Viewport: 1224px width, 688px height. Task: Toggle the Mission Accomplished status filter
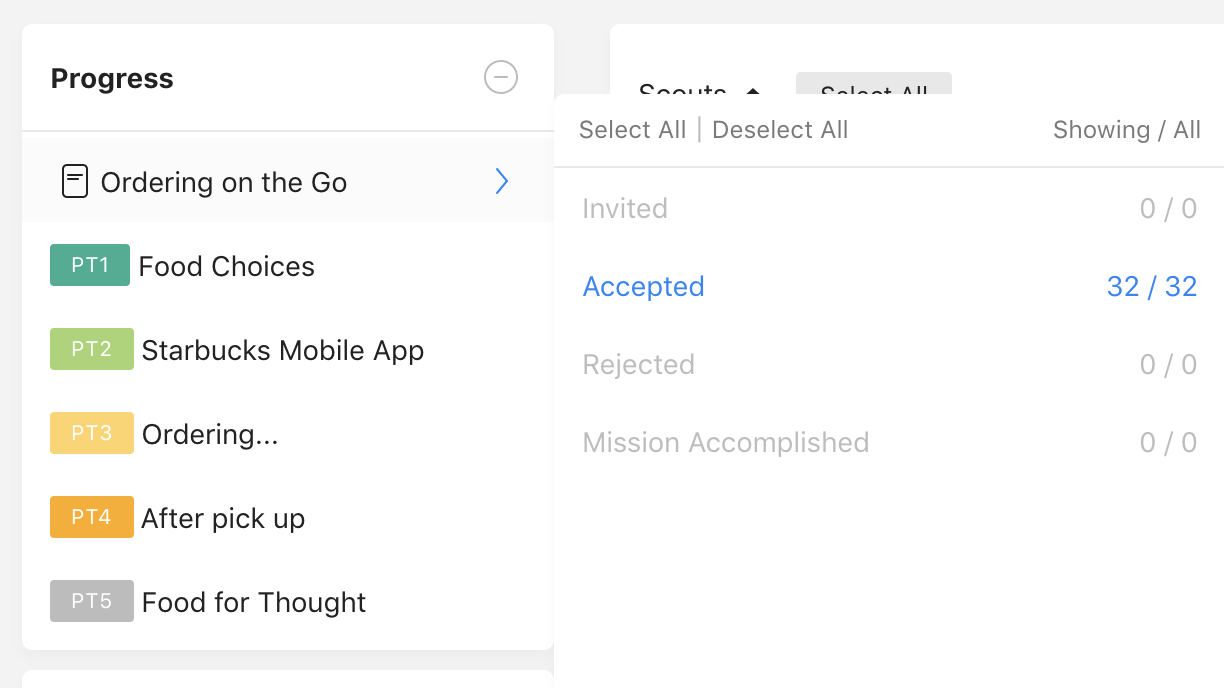coord(890,442)
